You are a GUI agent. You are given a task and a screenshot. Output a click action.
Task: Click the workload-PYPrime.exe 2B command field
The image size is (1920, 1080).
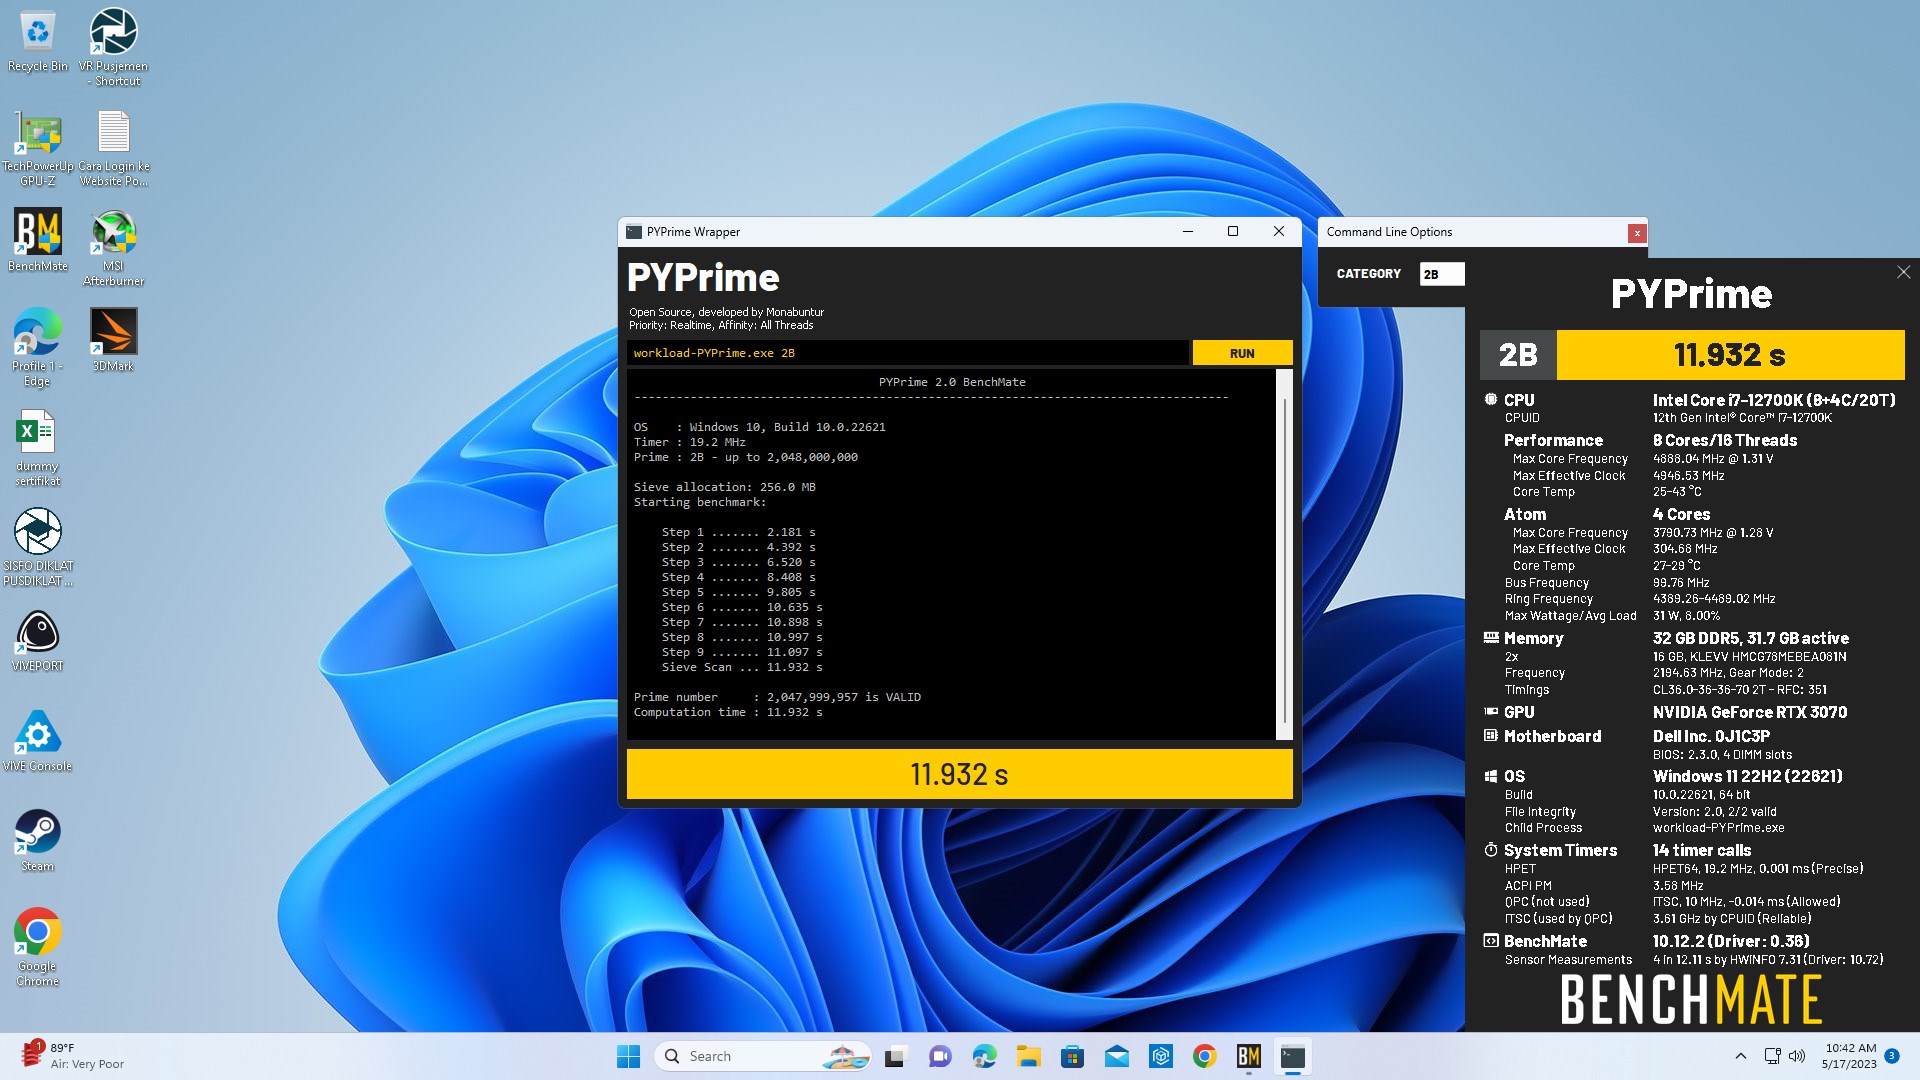[x=908, y=353]
